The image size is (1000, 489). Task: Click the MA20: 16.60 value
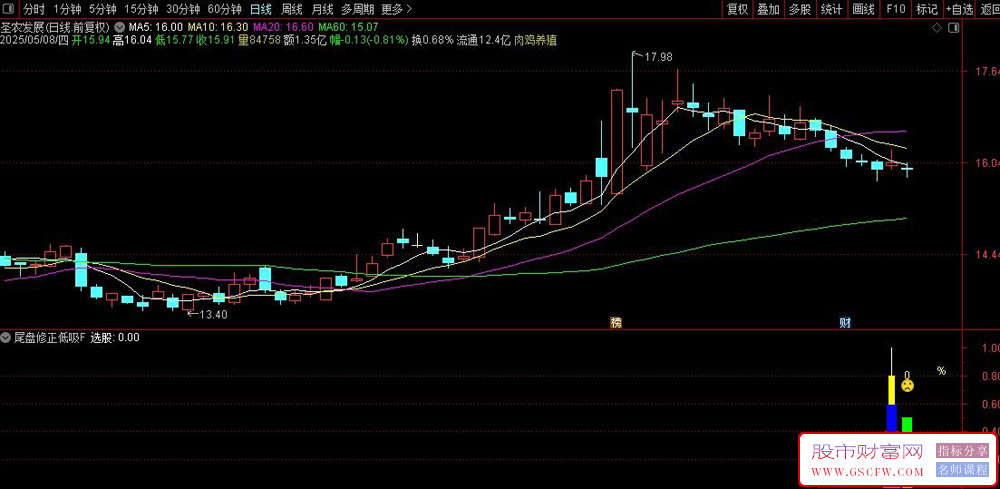coord(284,28)
